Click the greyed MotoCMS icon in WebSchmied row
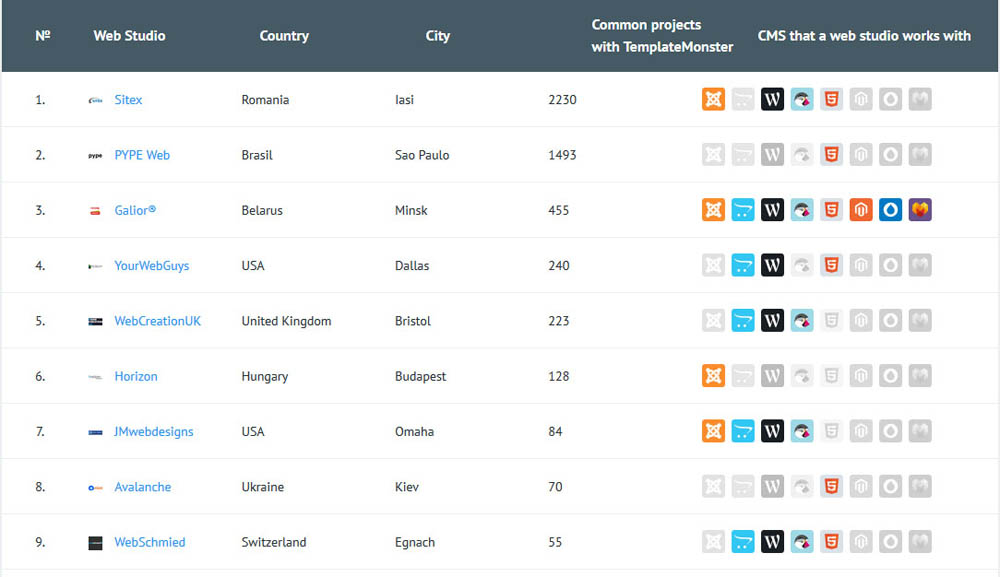Viewport: 1000px width, 577px height. click(920, 542)
